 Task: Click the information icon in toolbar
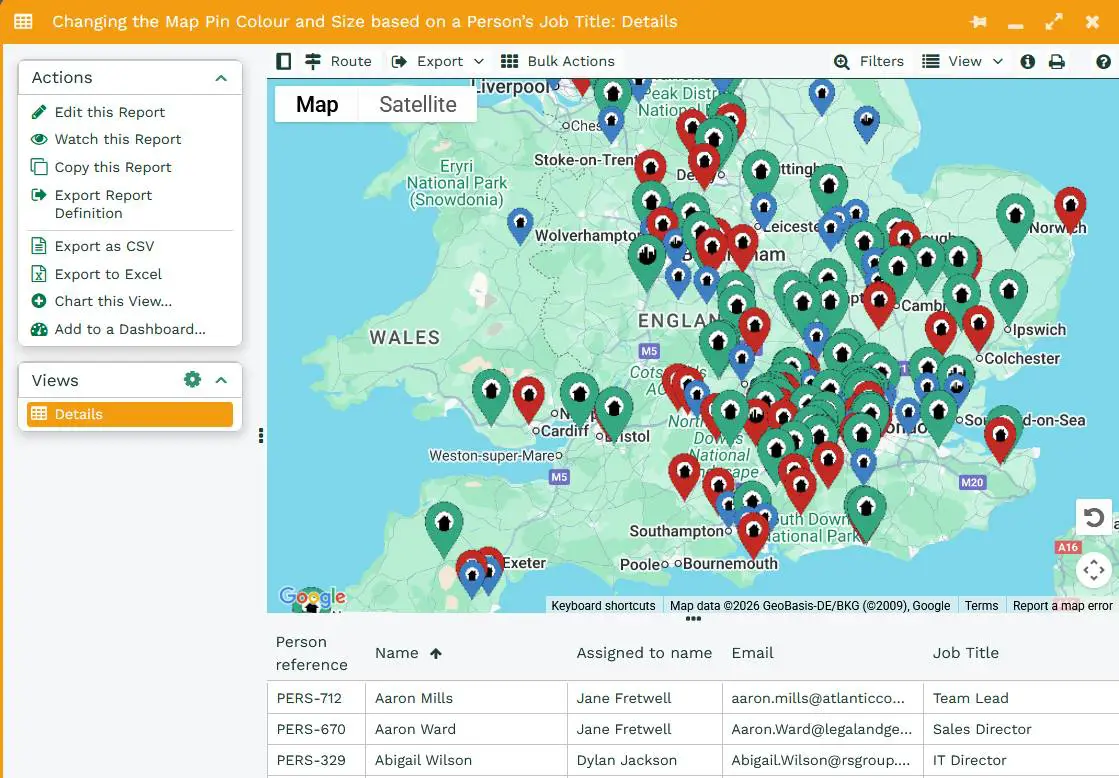point(1027,61)
